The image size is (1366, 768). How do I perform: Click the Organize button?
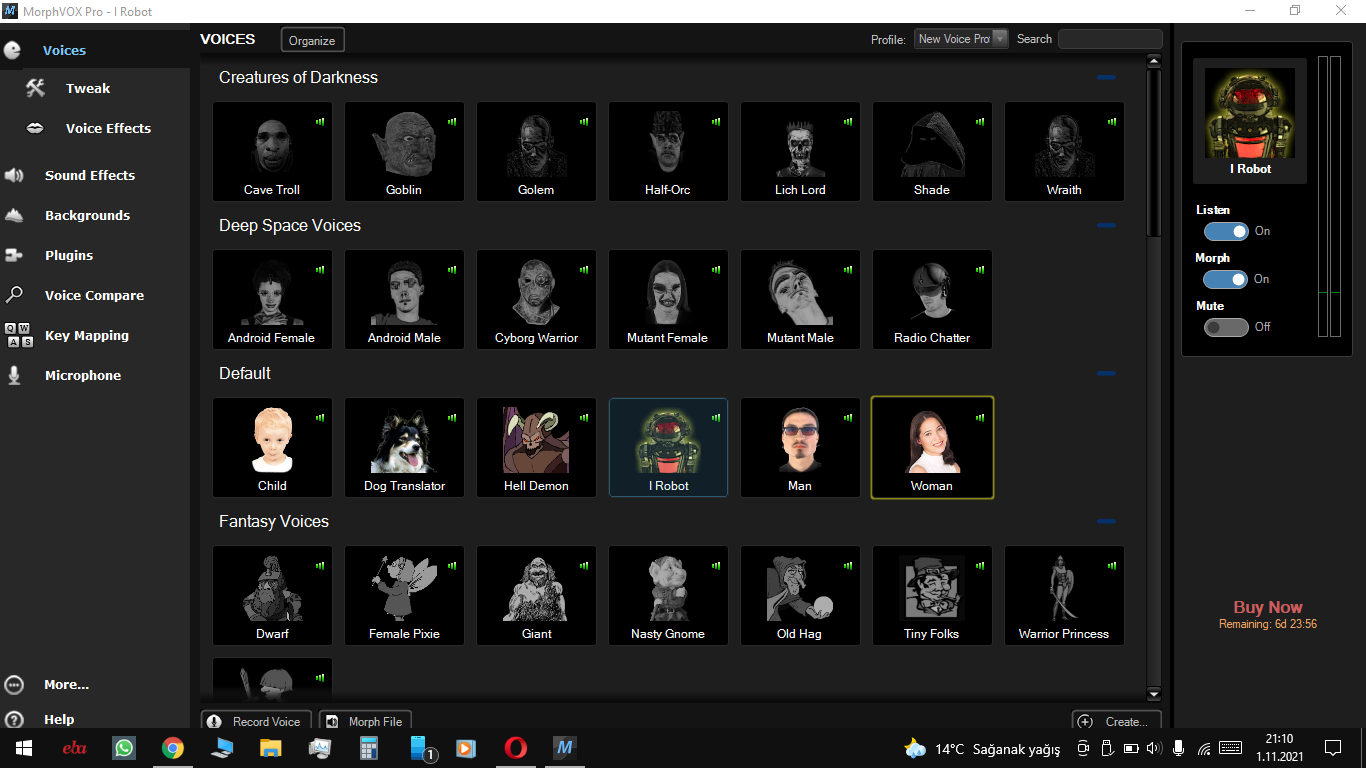[x=312, y=40]
